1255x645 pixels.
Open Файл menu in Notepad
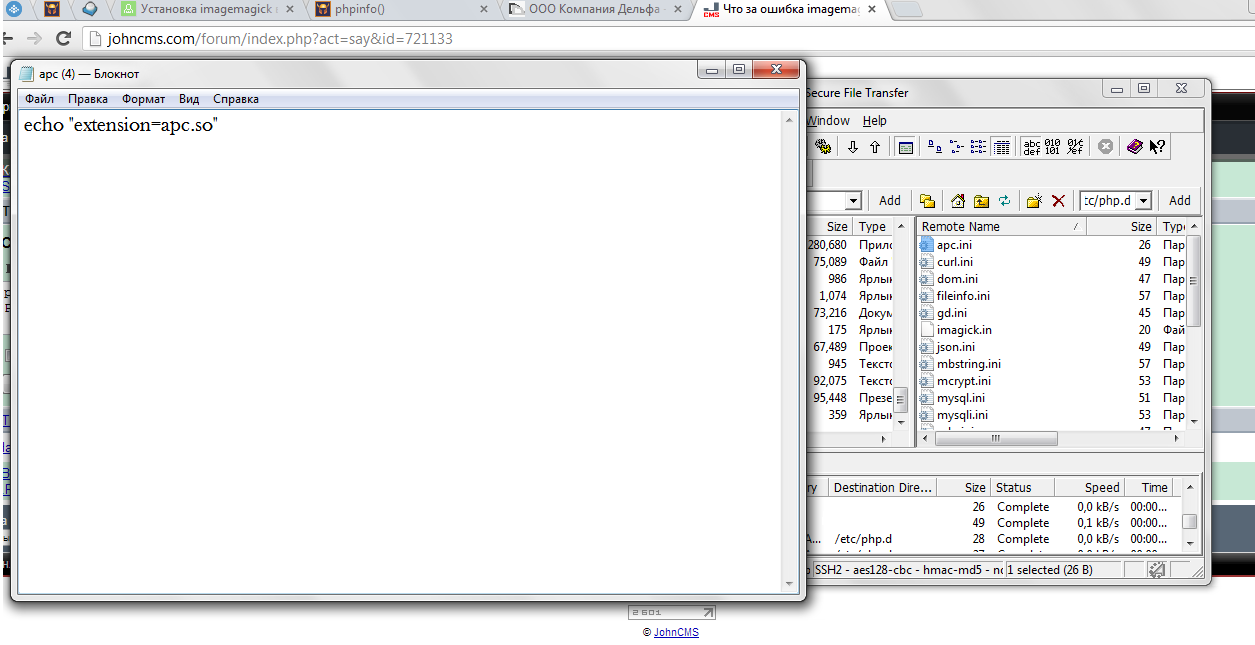[40, 99]
